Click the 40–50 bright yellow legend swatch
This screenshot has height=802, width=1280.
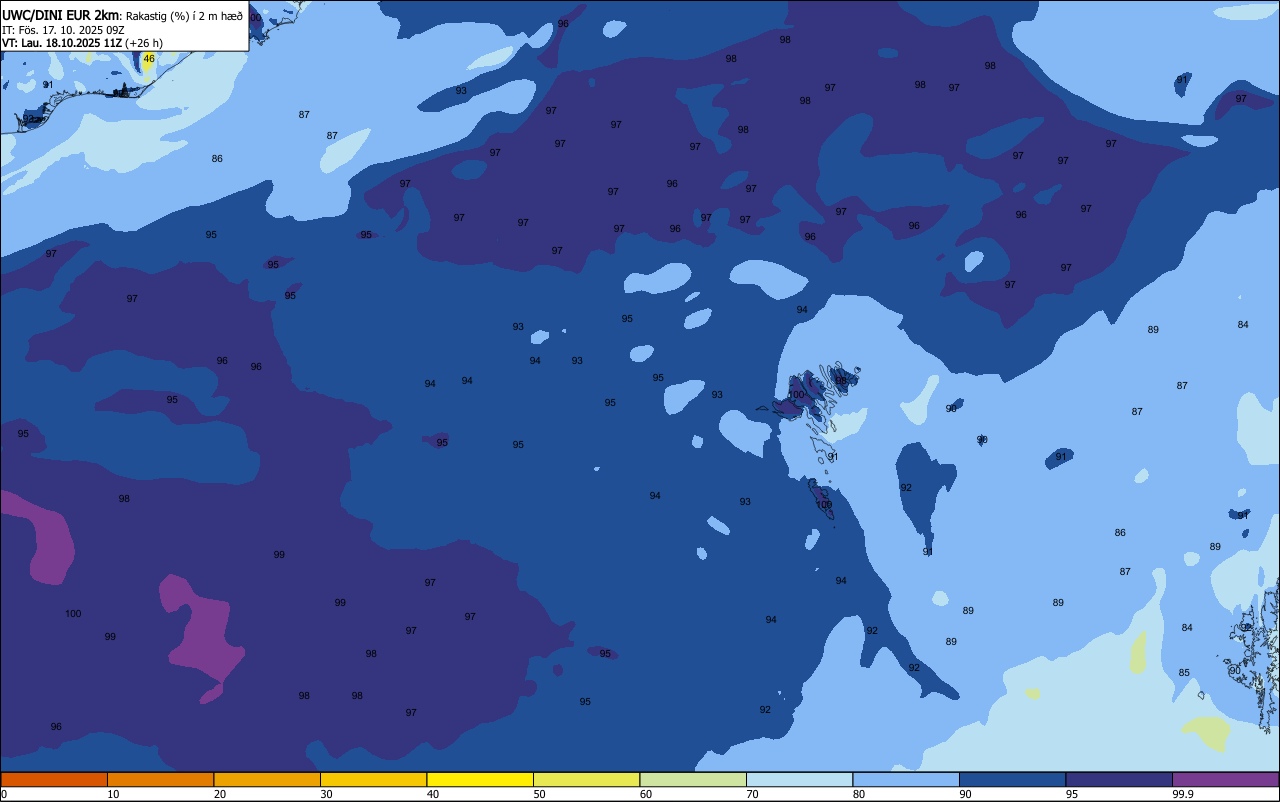[x=480, y=779]
